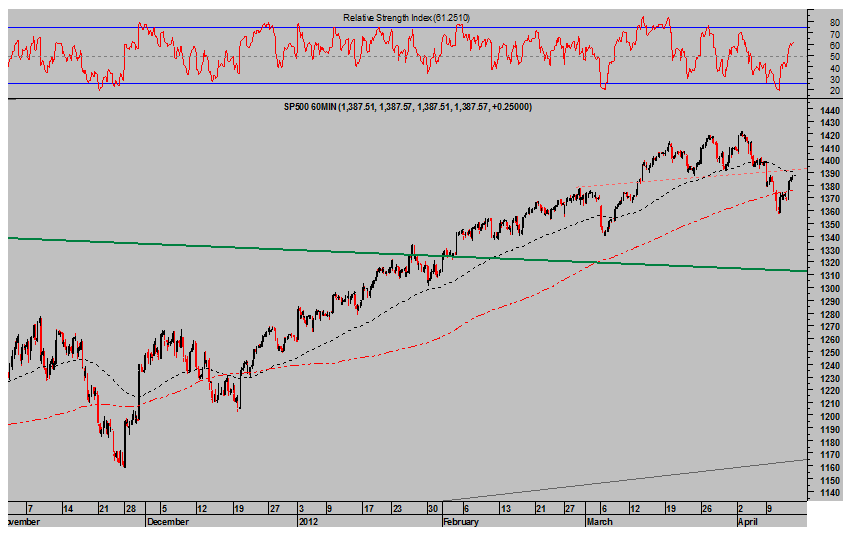Click the upper blue RSI overbought line
Image resolution: width=852 pixels, height=533 pixels.
coord(408,28)
